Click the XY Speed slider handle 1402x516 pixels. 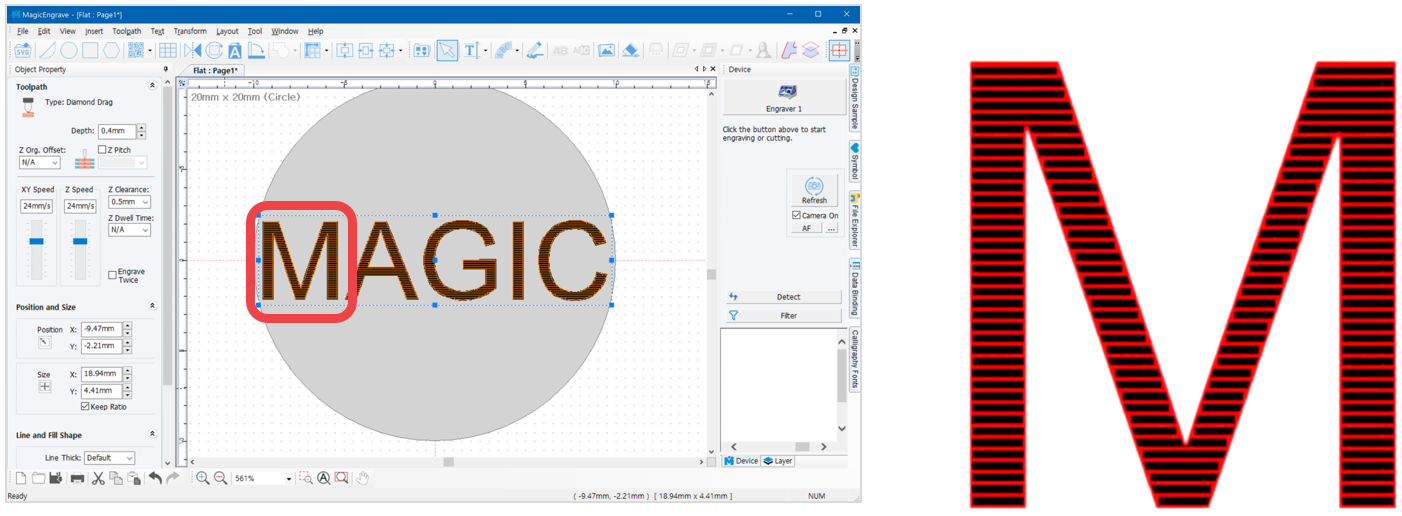click(x=37, y=242)
